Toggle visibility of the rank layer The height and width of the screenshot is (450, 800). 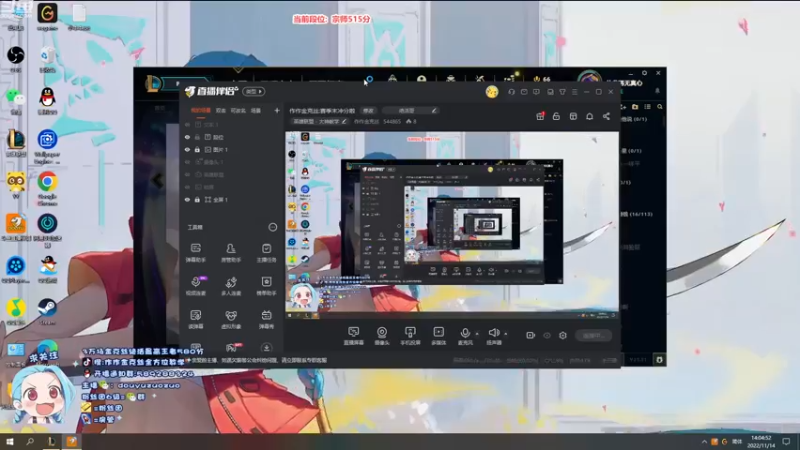(x=187, y=137)
